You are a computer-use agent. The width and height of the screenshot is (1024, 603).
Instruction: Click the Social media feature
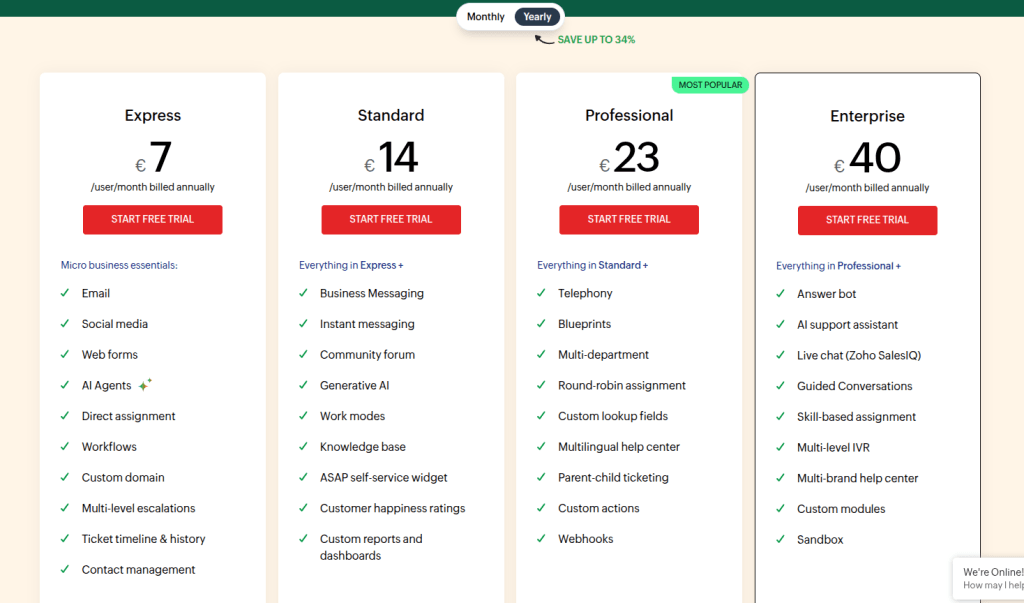(x=114, y=324)
